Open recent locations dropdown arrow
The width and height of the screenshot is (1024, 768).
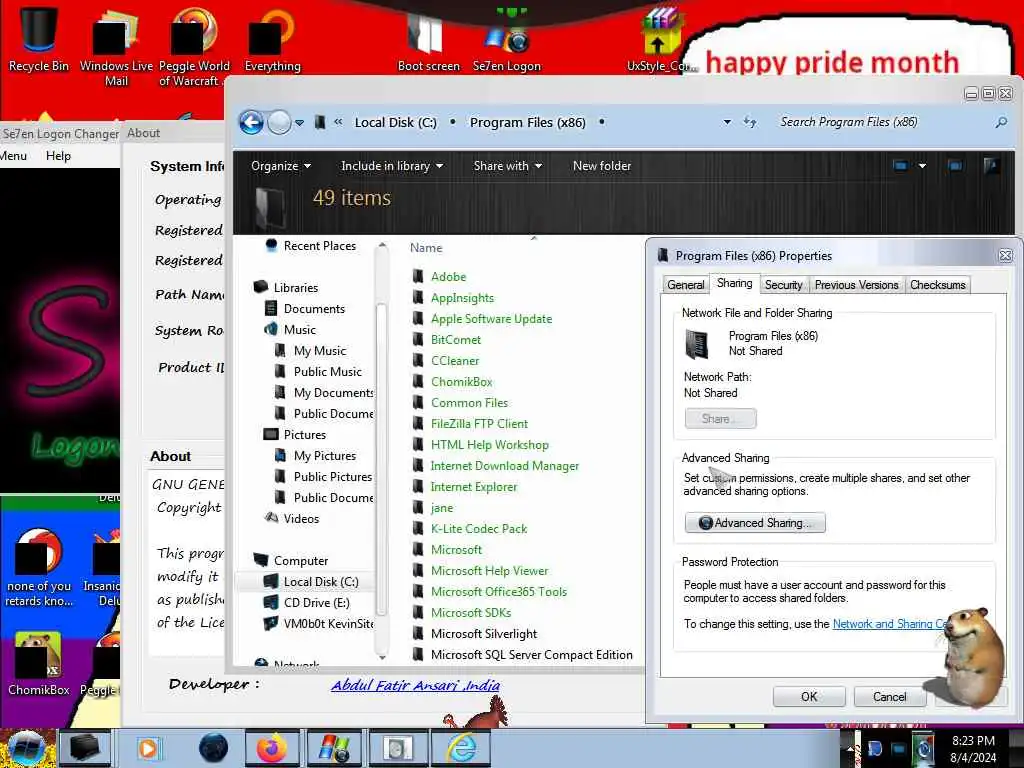click(x=300, y=122)
